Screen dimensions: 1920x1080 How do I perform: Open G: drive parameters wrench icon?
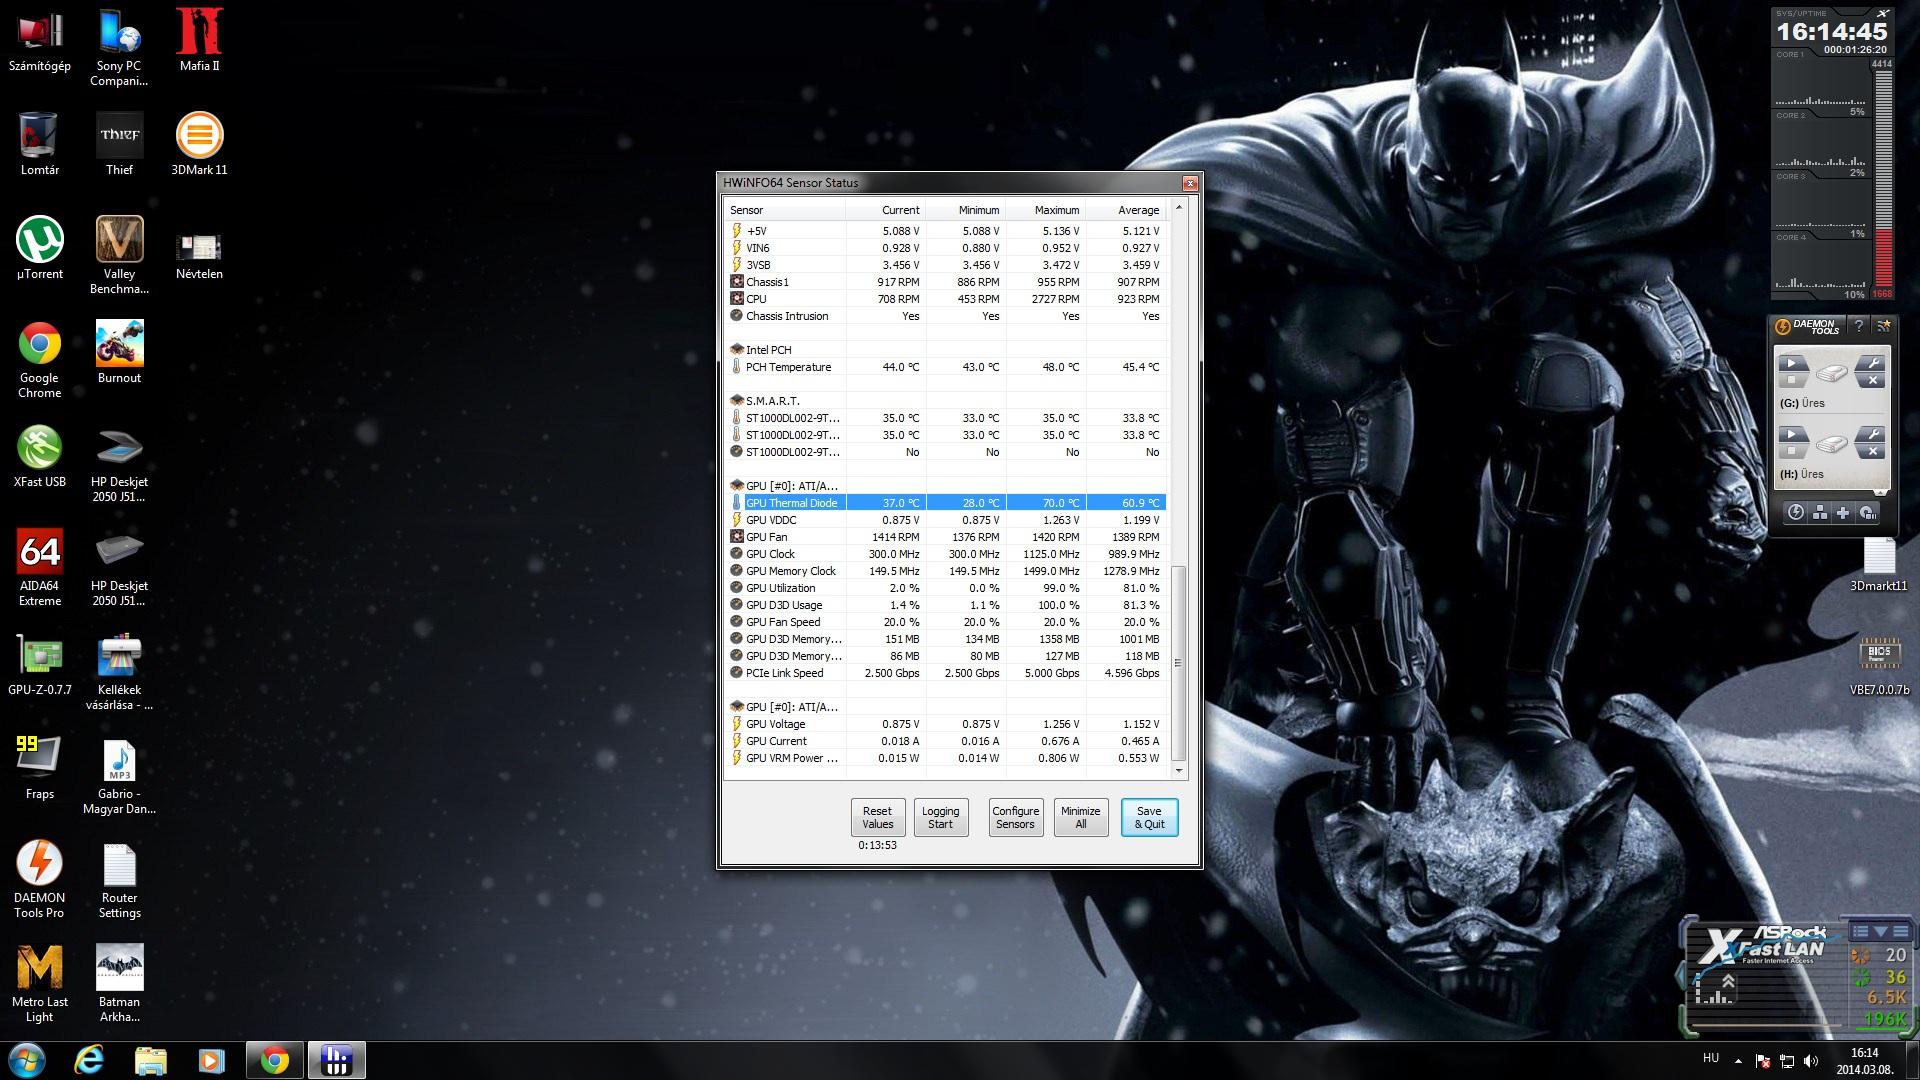[1871, 363]
